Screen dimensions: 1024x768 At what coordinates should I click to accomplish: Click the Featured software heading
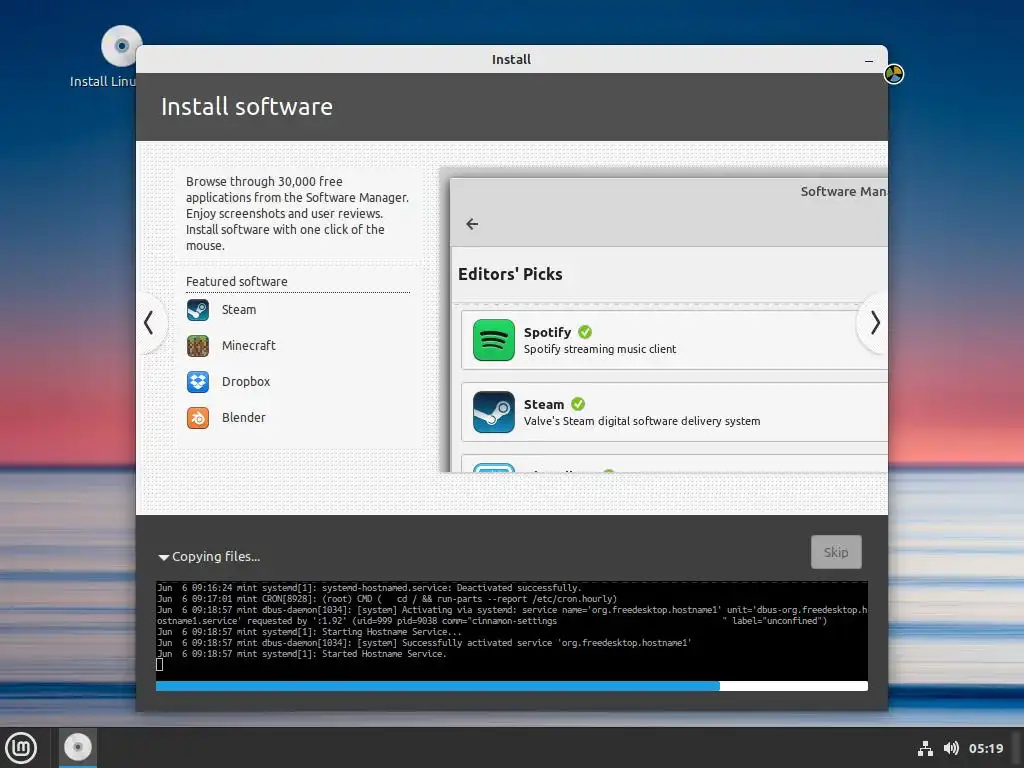coord(236,281)
